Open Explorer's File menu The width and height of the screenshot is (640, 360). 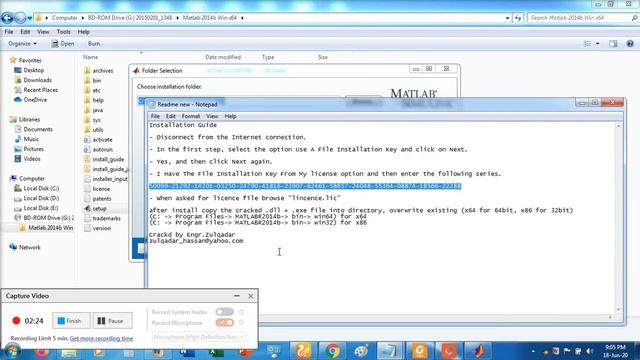(9, 32)
